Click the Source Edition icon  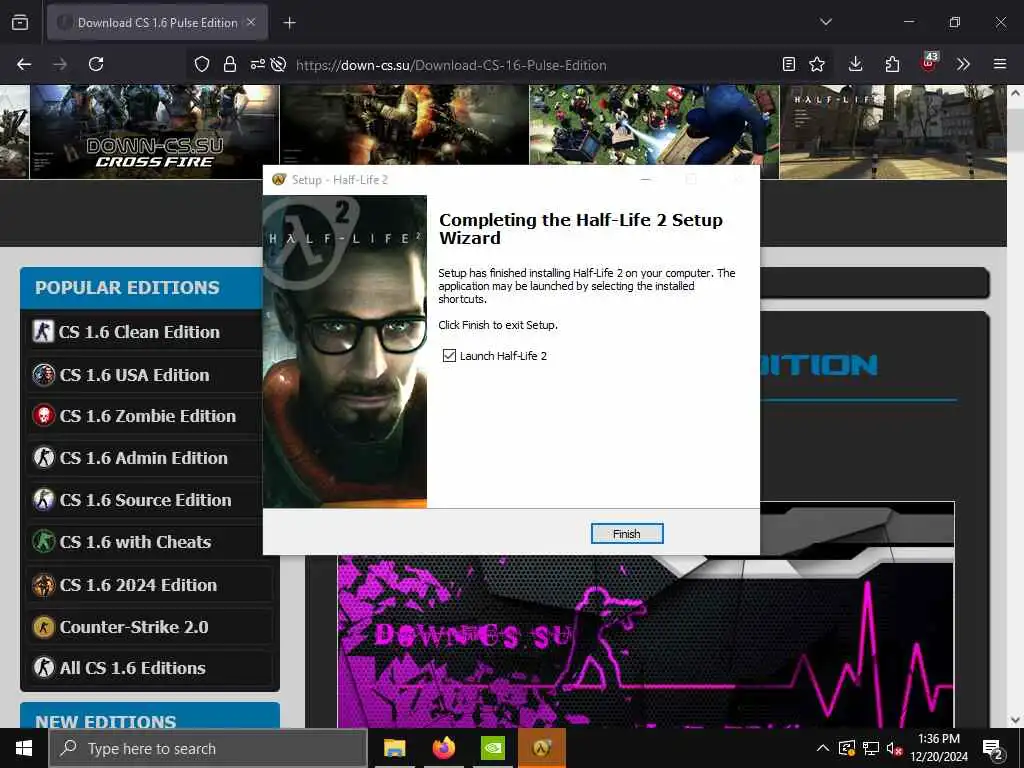pos(43,500)
